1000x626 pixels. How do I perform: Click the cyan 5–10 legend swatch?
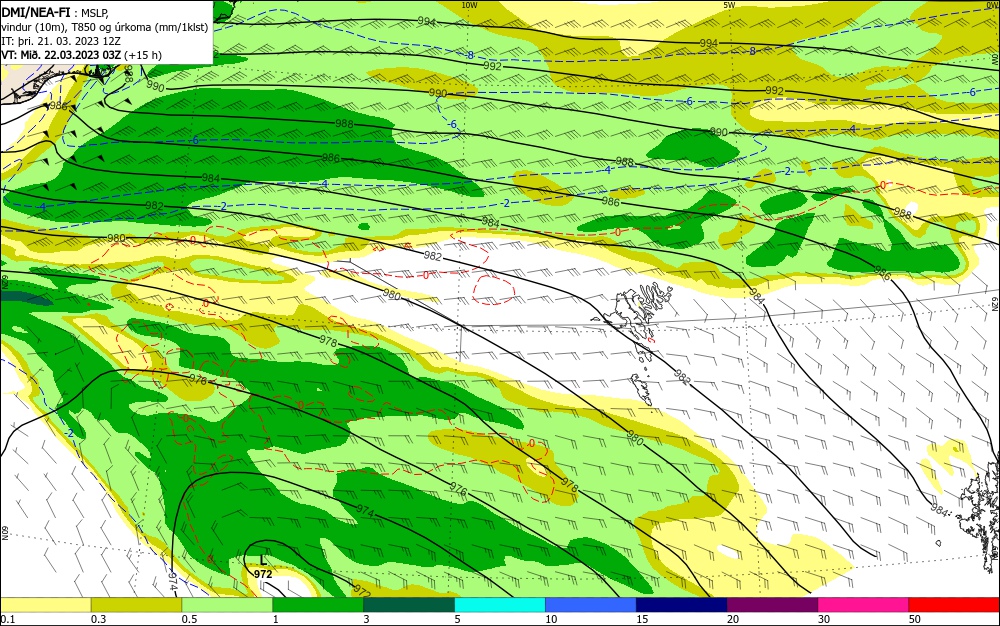[x=500, y=605]
